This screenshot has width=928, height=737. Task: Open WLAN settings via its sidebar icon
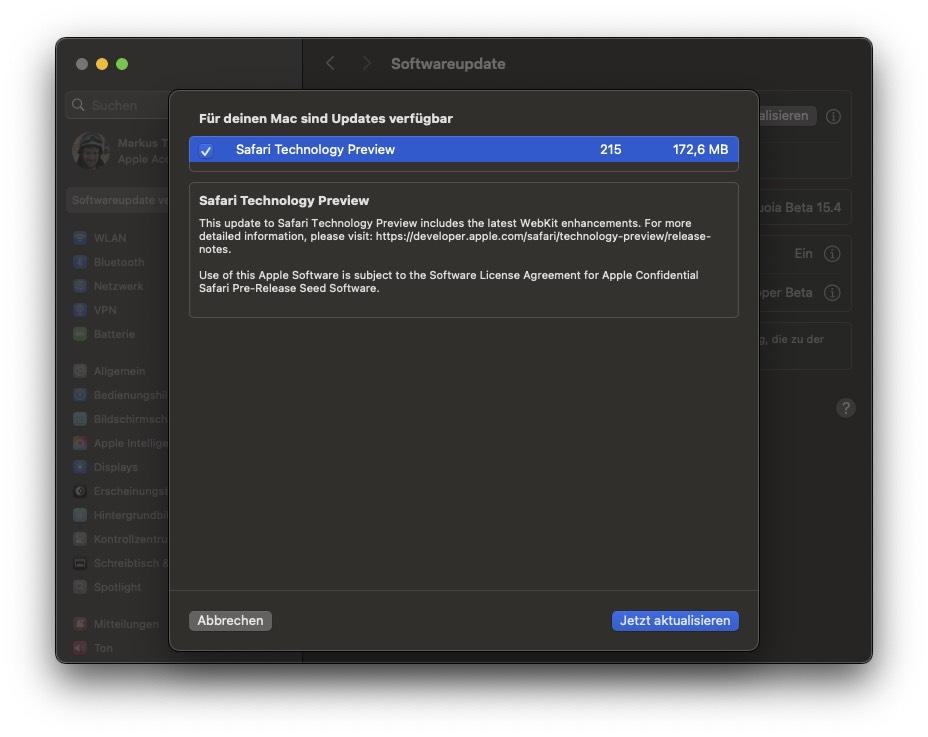click(x=80, y=238)
